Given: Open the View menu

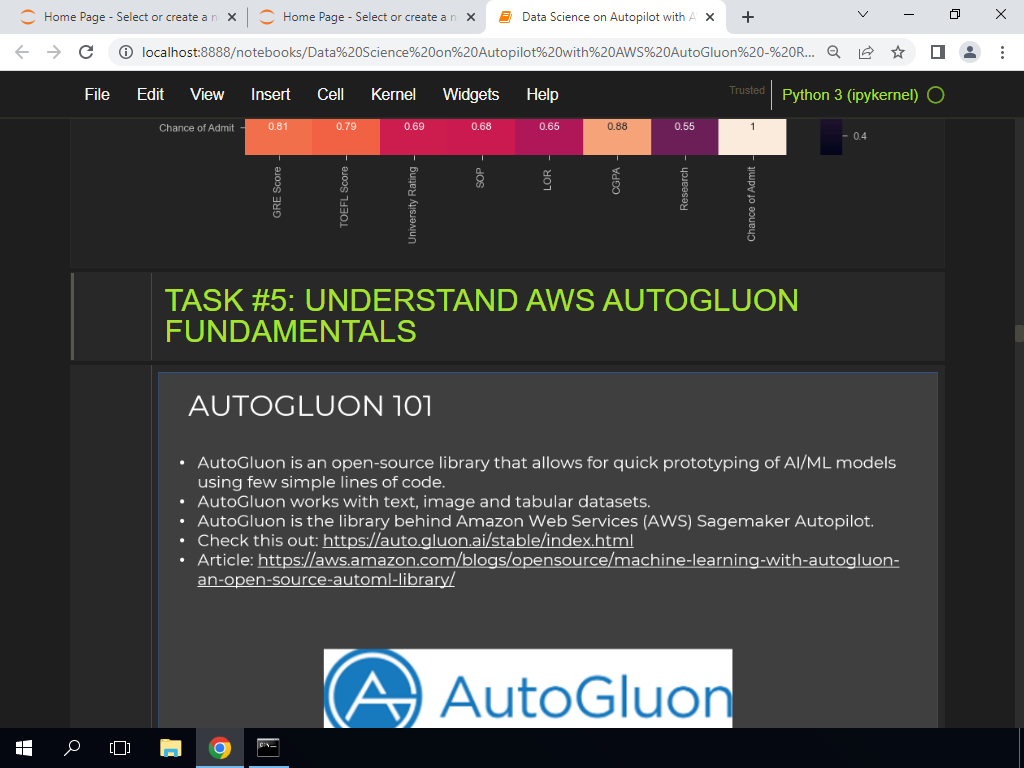Looking at the screenshot, I should click(x=207, y=95).
